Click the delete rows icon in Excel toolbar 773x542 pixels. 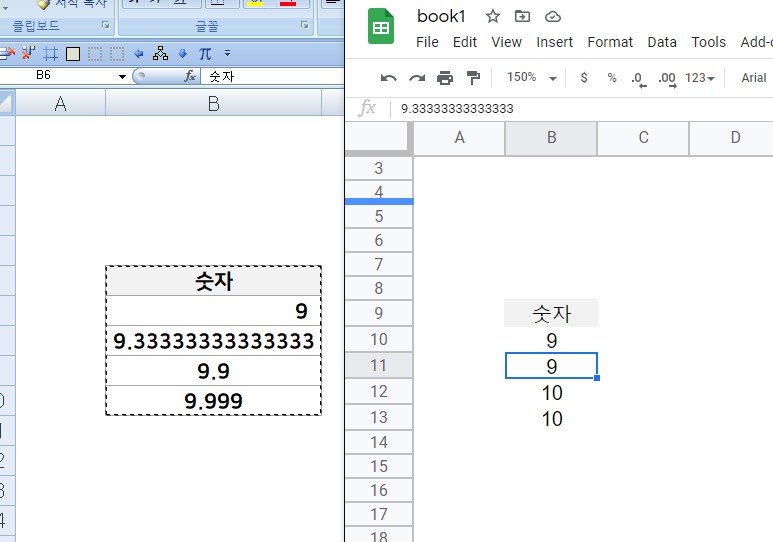[6, 53]
